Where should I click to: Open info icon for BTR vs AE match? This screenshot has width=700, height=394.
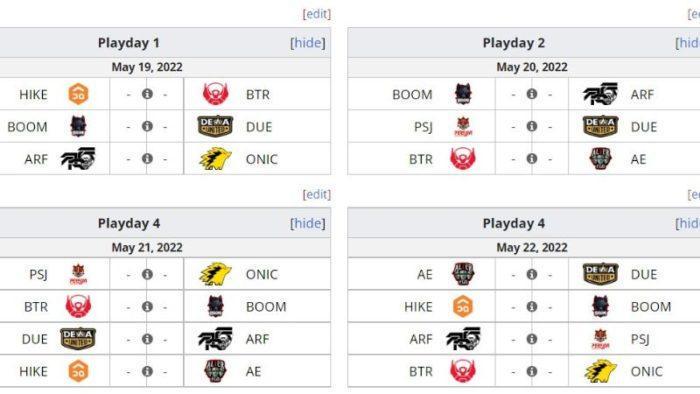pos(532,159)
